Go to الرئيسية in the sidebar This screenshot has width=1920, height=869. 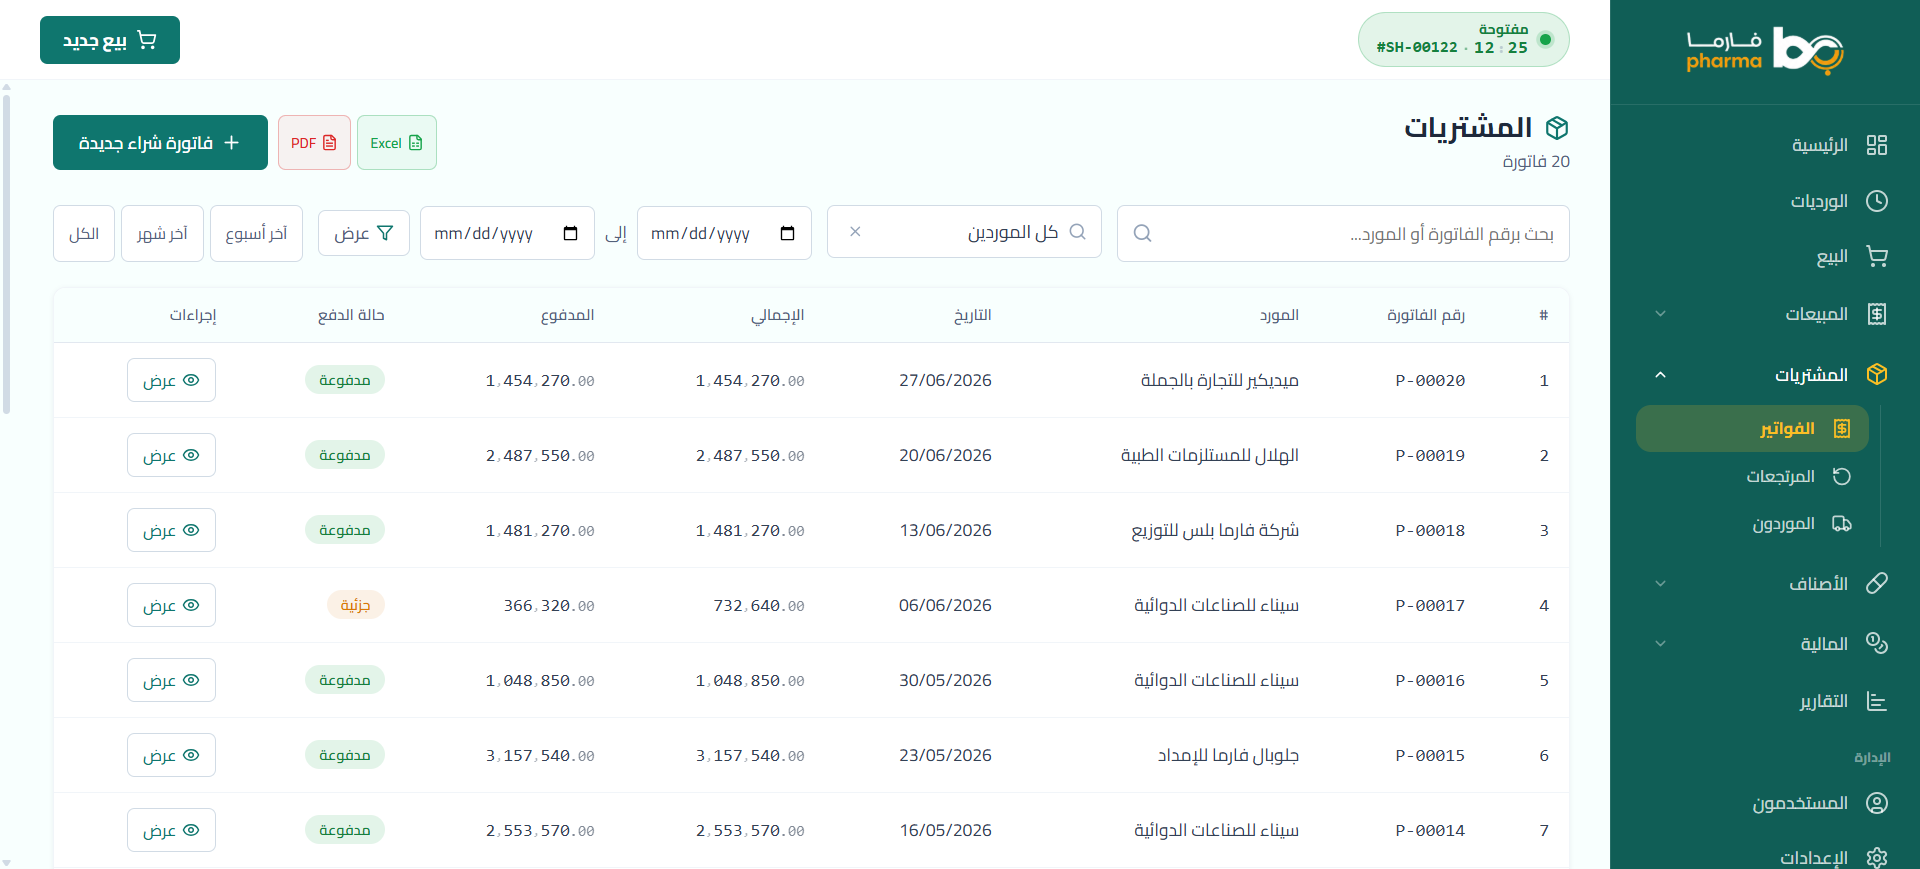[x=1765, y=145]
